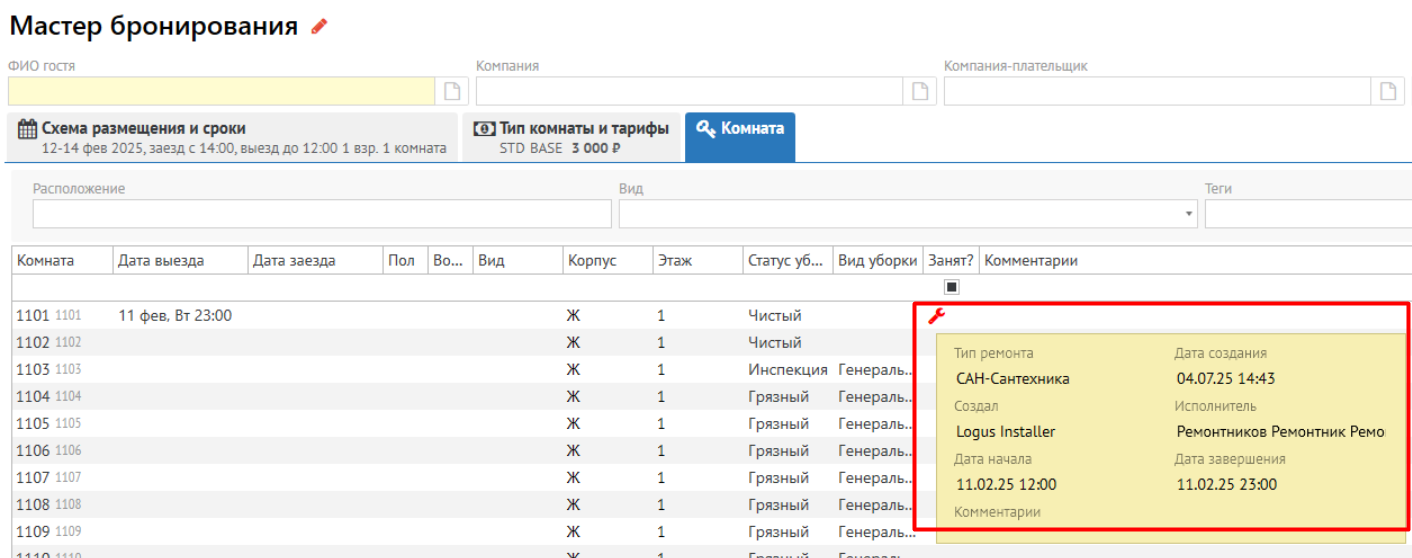Image resolution: width=1412 pixels, height=558 pixels.
Task: Click the document icon beside Компания-плательщик field
Action: tap(1388, 91)
